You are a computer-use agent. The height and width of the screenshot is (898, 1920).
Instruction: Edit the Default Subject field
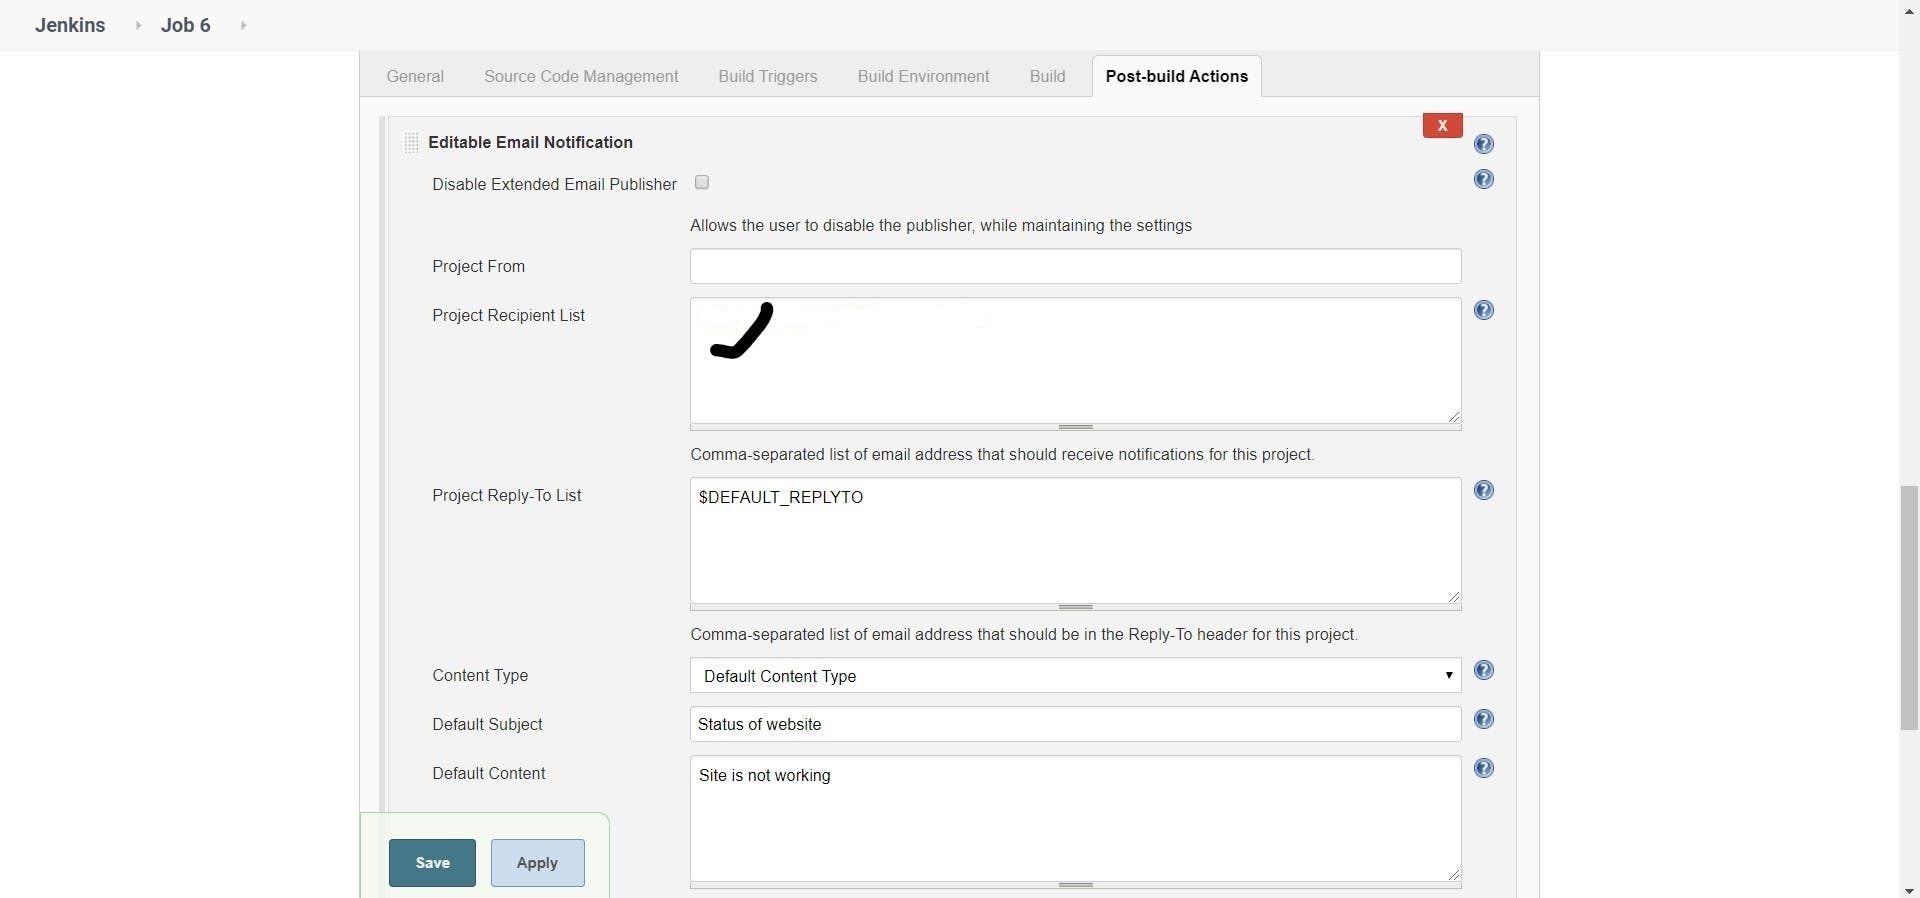tap(1075, 724)
